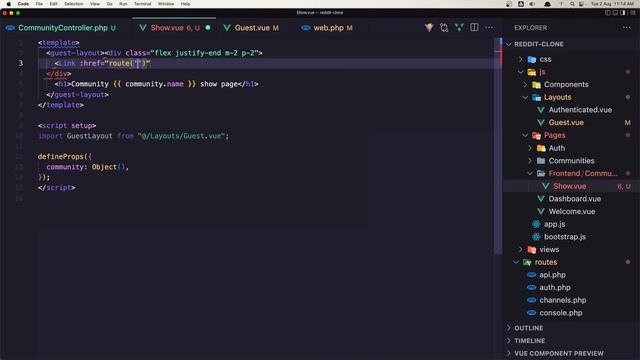
Task: Collapse the Frontend/Commu... folder
Action: click(571, 173)
